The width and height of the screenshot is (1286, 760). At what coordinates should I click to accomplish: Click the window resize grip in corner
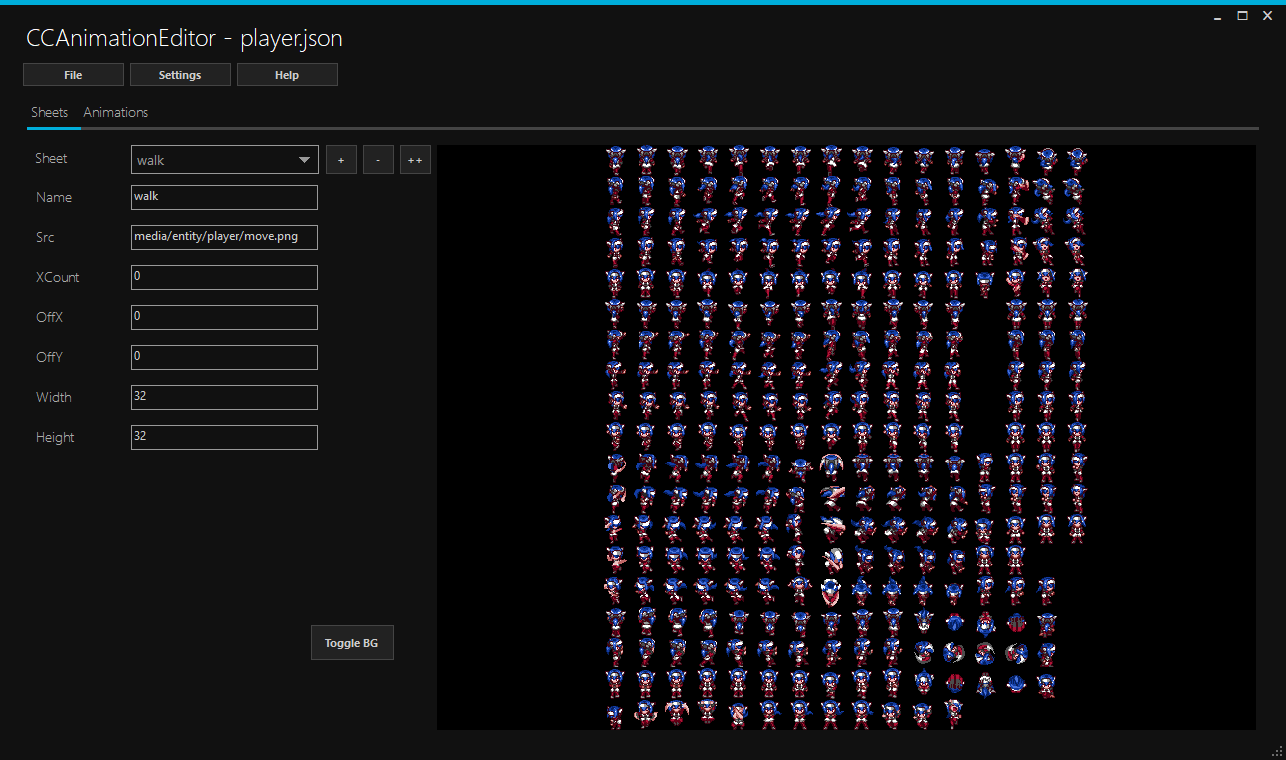tap(1277, 751)
